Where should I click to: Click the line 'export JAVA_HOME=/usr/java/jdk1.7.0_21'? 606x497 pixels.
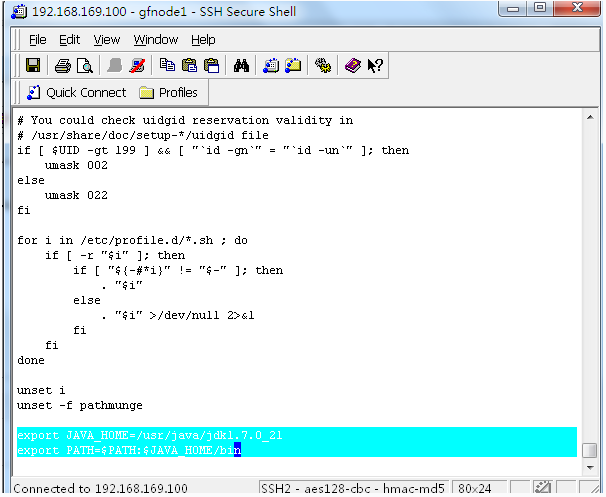click(150, 435)
